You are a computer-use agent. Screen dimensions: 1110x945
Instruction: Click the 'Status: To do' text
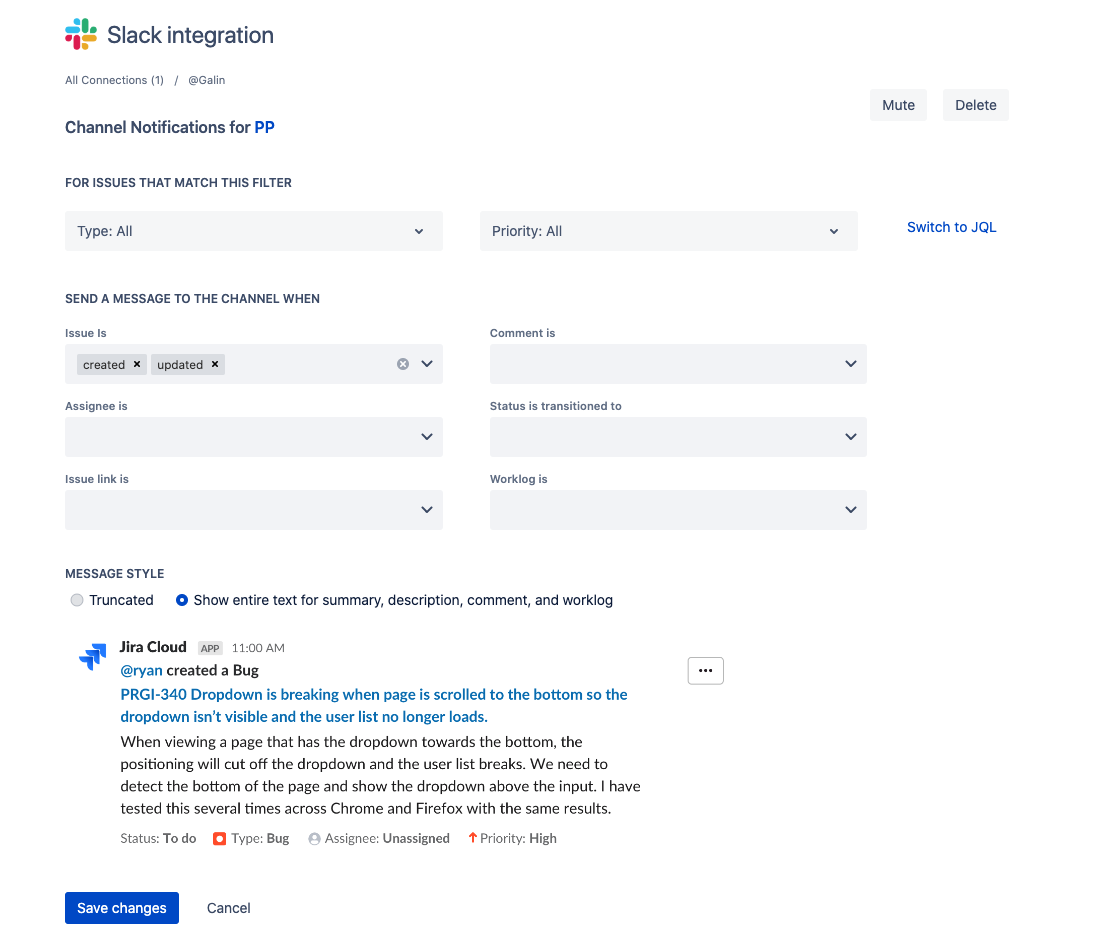coord(158,838)
